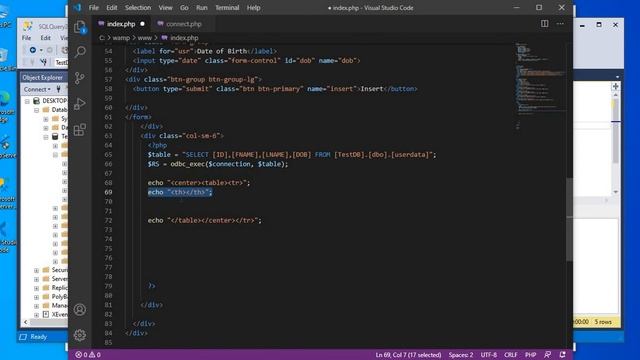Select the DESKTOP server tree item
640x360 pixels.
click(x=50, y=100)
